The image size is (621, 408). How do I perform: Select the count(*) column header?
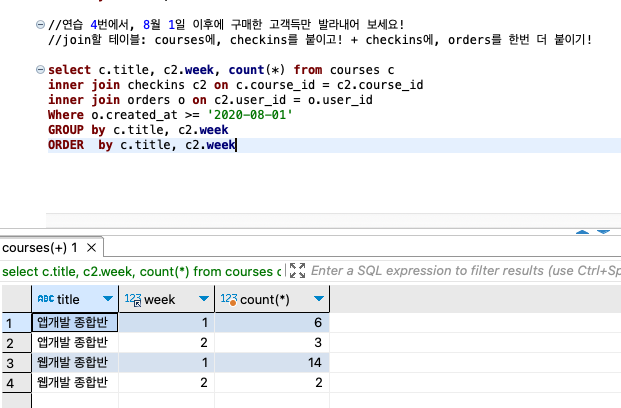(272, 299)
